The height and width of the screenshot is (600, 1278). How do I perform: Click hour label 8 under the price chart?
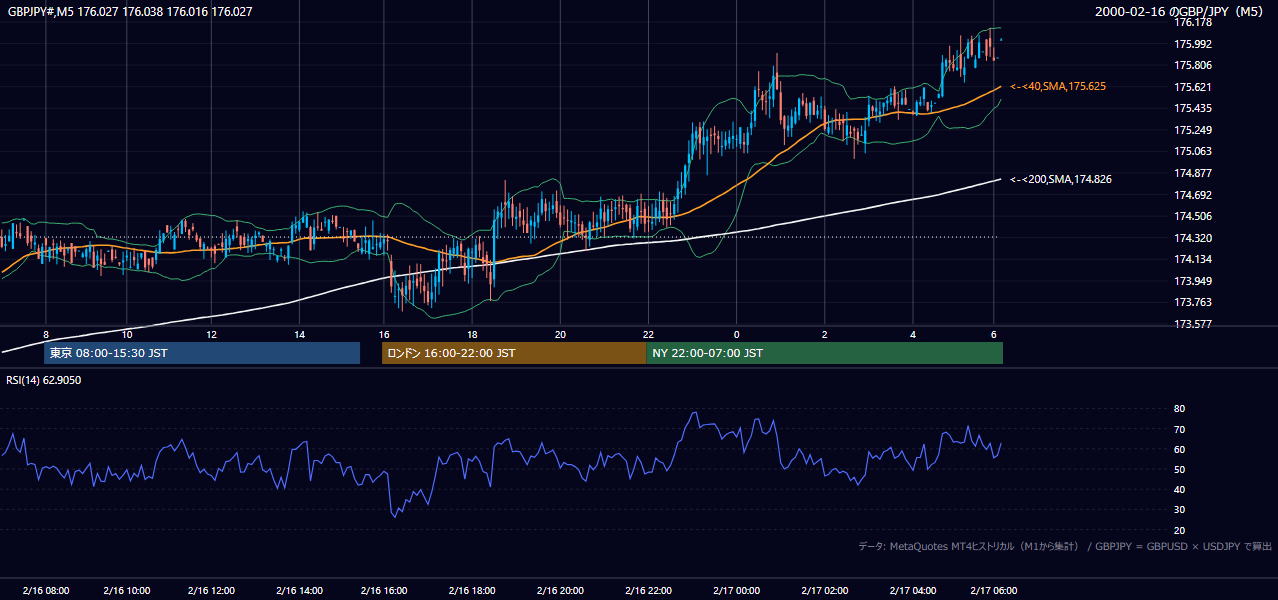coord(46,334)
